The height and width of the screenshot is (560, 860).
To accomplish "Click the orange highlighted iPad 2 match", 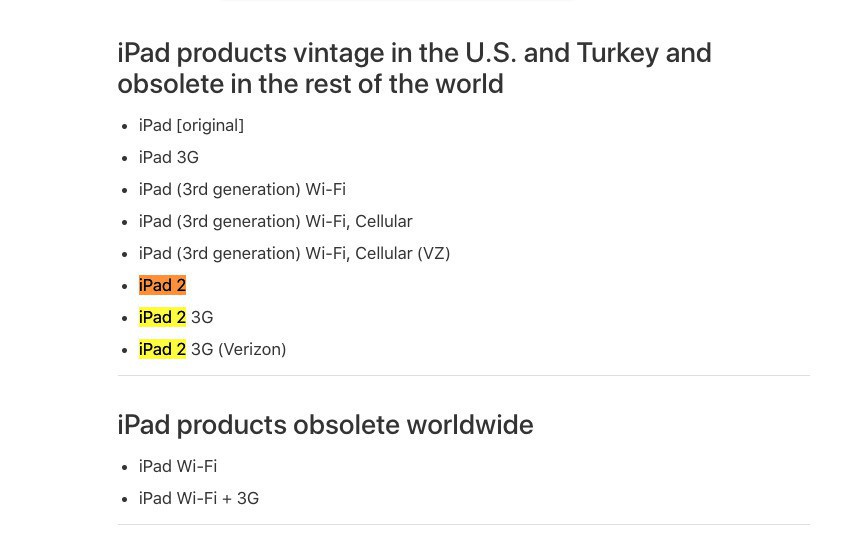I will click(162, 285).
